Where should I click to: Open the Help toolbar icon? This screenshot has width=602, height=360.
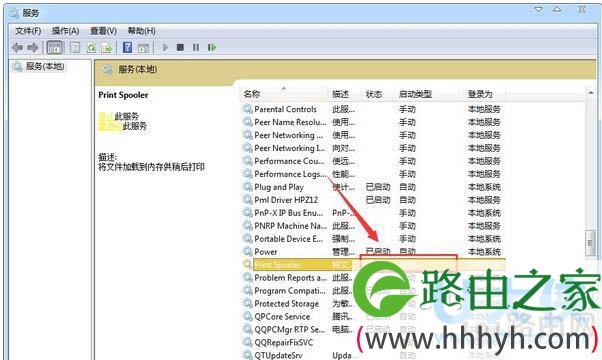tap(127, 48)
